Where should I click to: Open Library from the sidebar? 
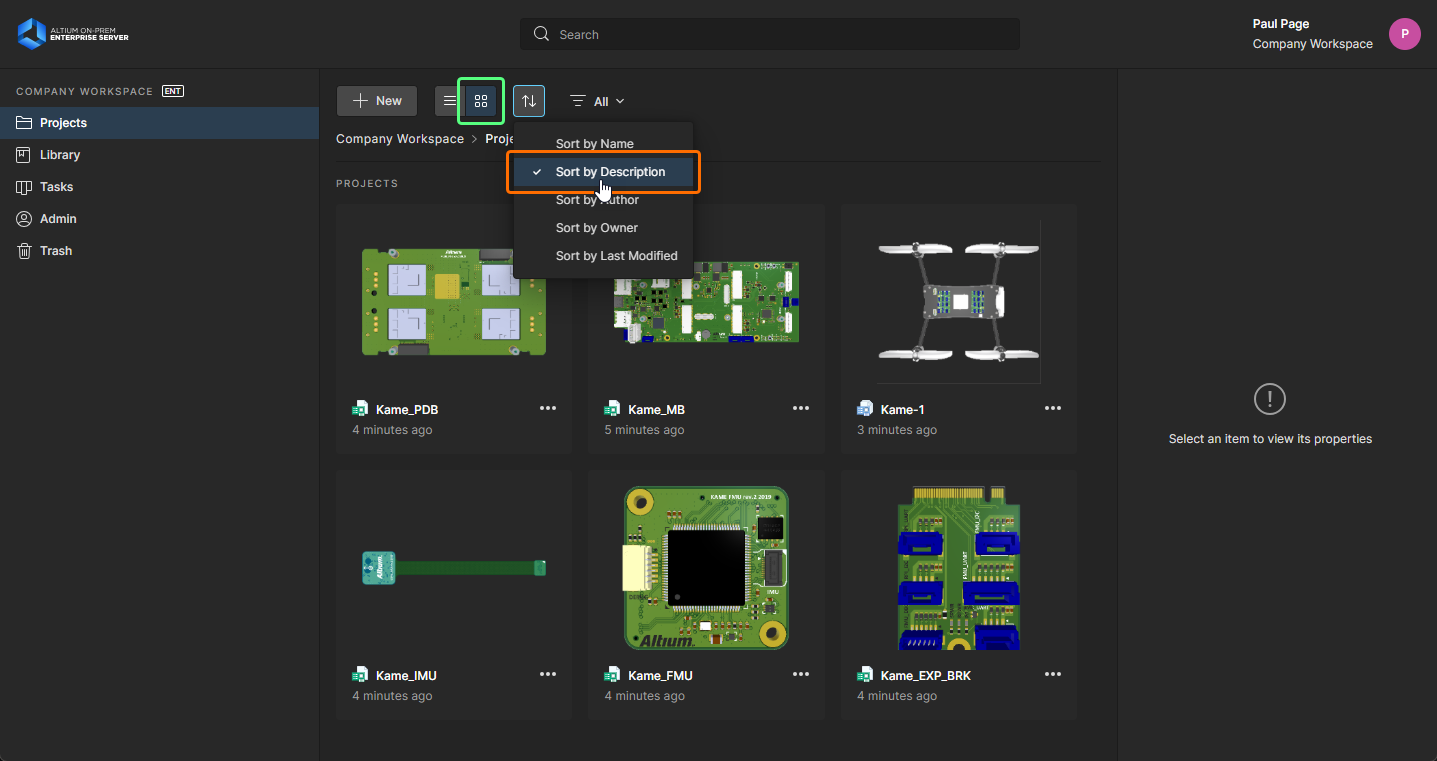click(60, 155)
